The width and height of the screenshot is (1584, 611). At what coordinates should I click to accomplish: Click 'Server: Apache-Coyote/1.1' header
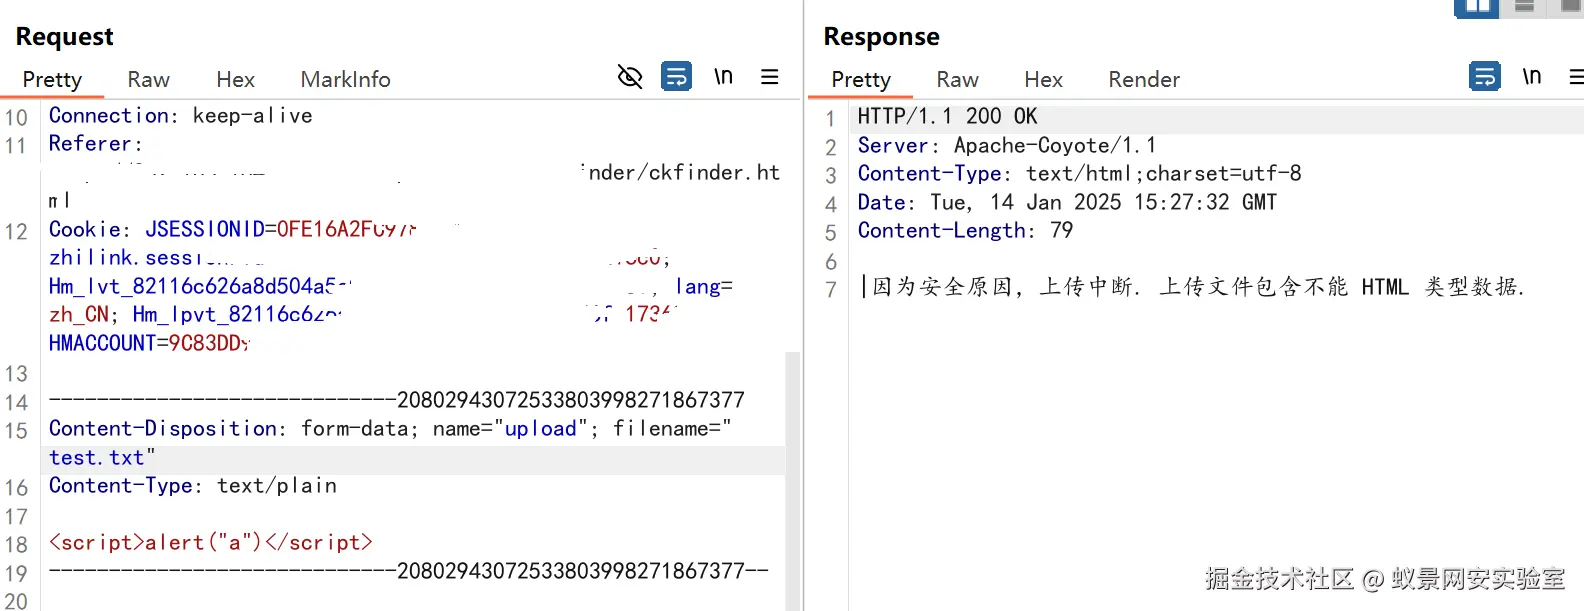coord(1007,146)
